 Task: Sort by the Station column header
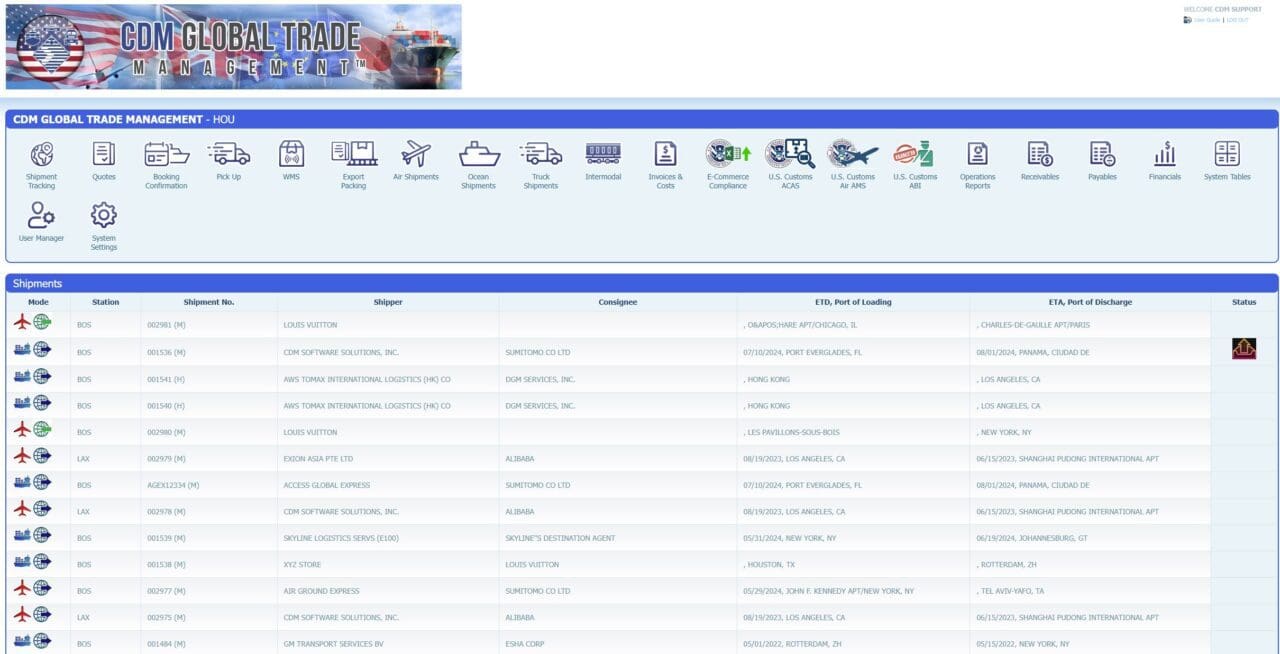coord(105,302)
